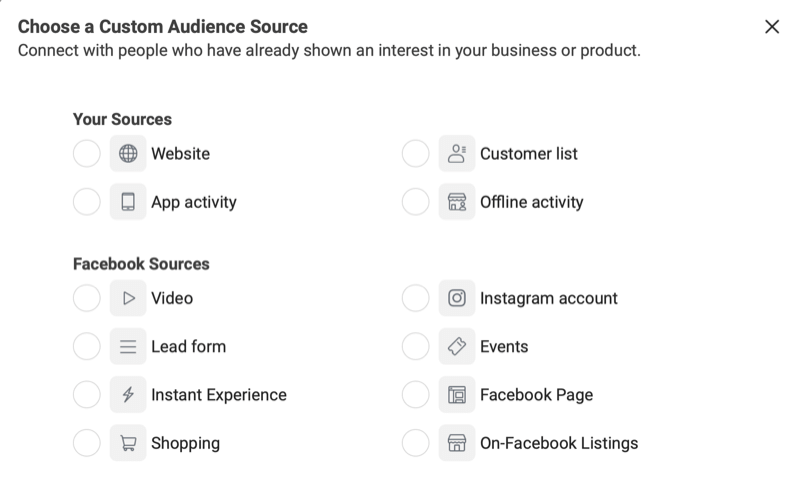The image size is (800, 496).
Task: Click the Lead form lines icon
Action: click(128, 346)
